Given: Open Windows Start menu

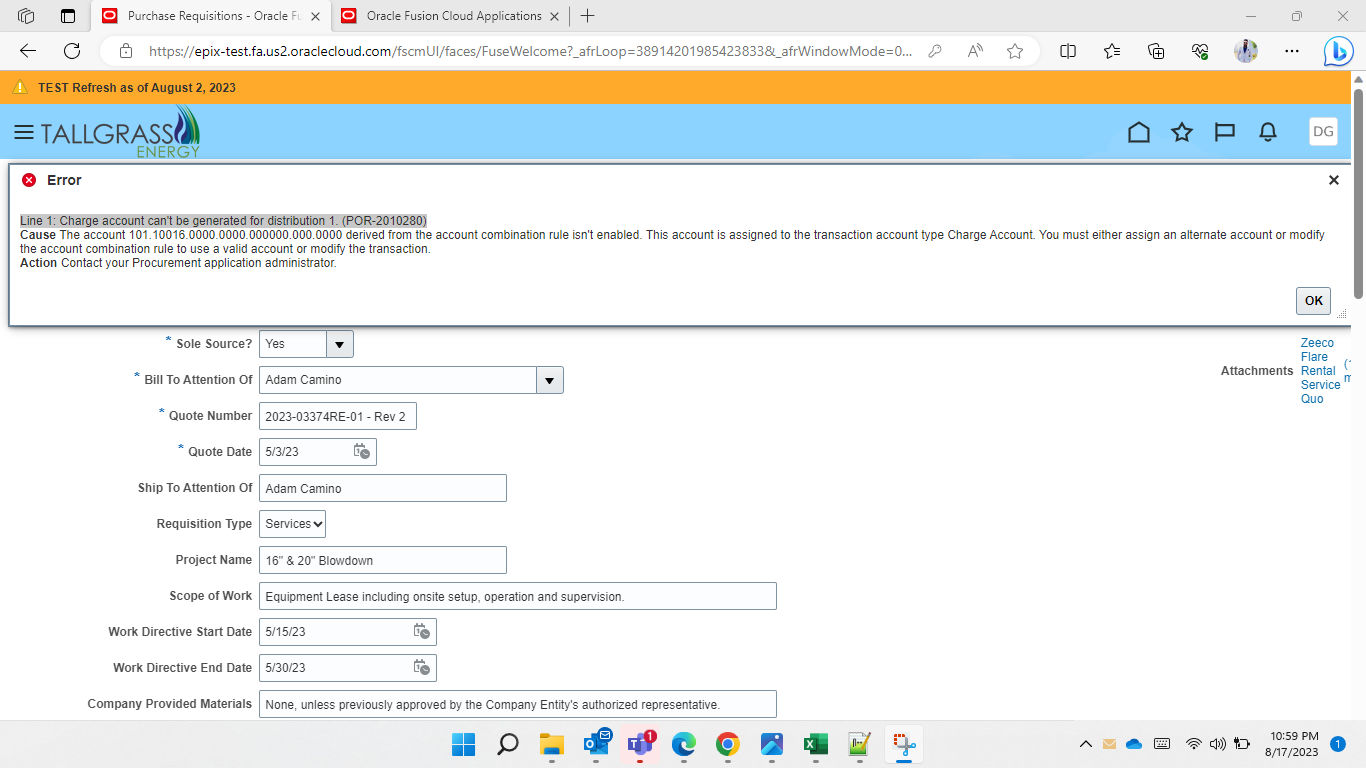Looking at the screenshot, I should (464, 744).
